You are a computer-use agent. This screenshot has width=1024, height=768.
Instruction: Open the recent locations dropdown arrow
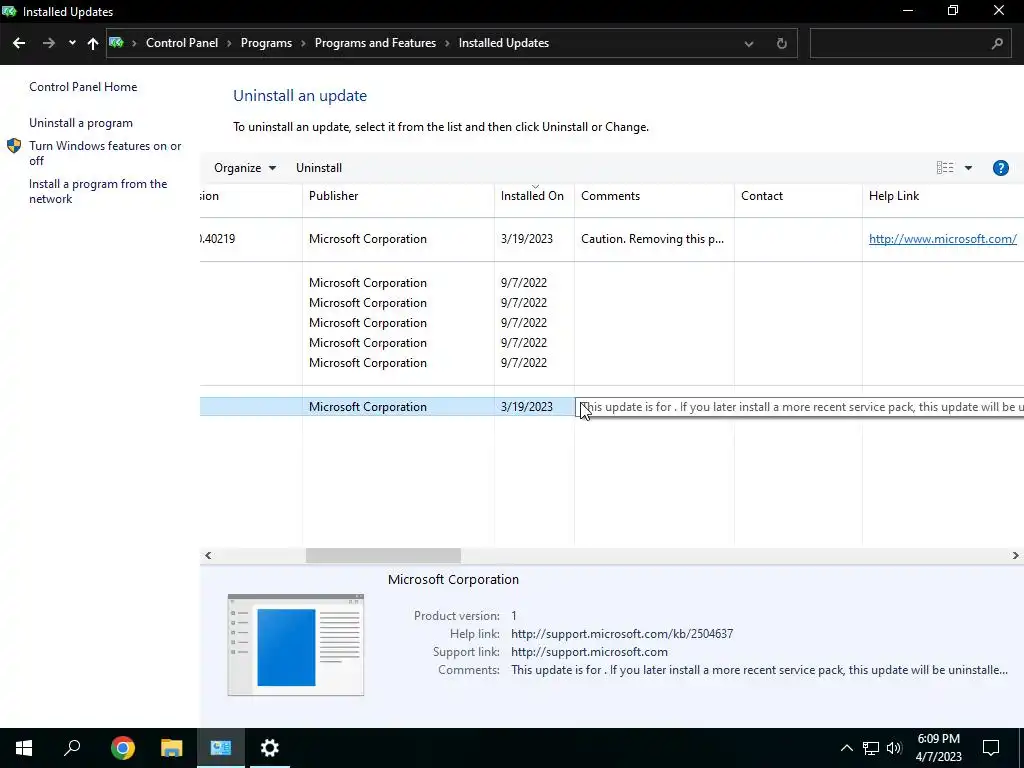(72, 43)
